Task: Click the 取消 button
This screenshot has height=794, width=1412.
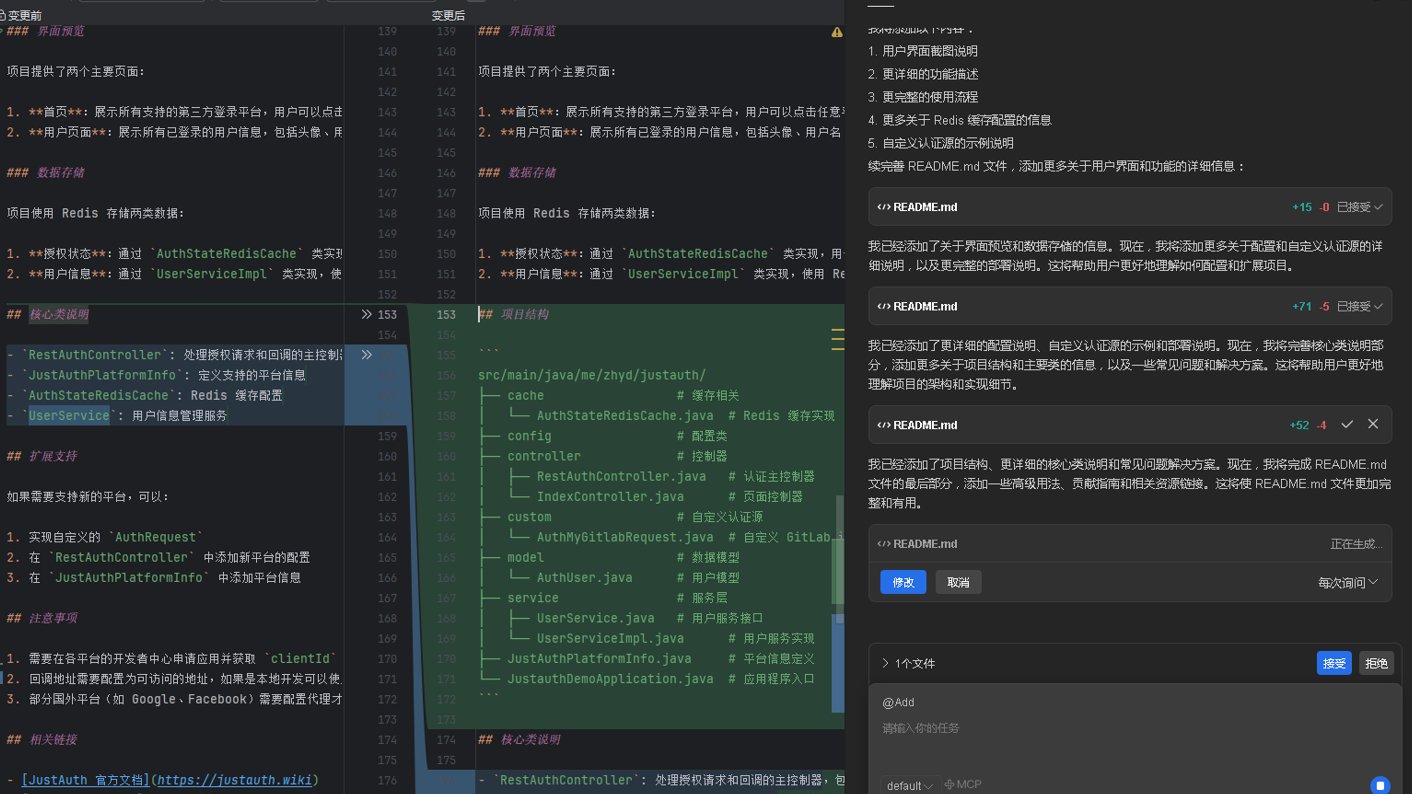Action: pyautogui.click(x=958, y=582)
